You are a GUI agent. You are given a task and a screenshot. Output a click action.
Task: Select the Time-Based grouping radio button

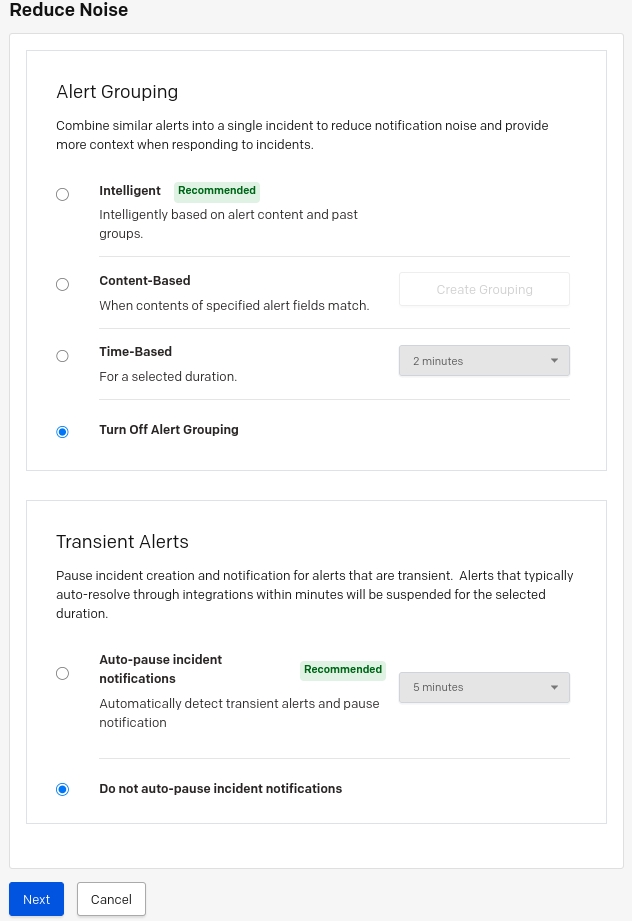click(x=62, y=356)
